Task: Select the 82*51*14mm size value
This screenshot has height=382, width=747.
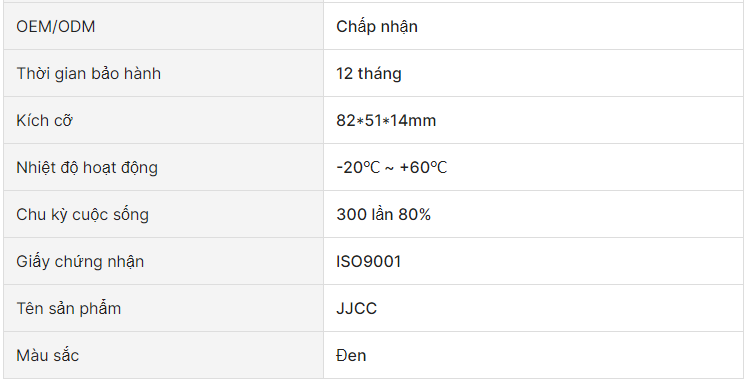Action: pyautogui.click(x=386, y=120)
